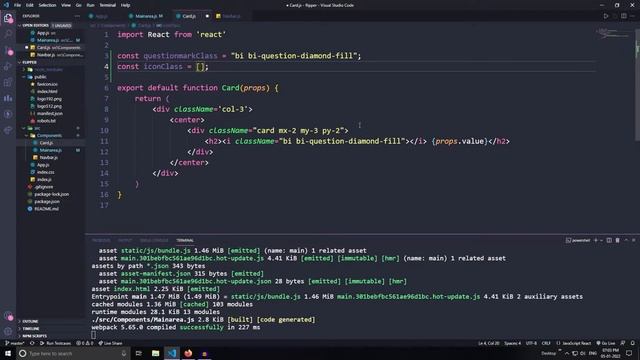Open the Source Control view
Screen dimensions: 640x360
tap(8, 51)
